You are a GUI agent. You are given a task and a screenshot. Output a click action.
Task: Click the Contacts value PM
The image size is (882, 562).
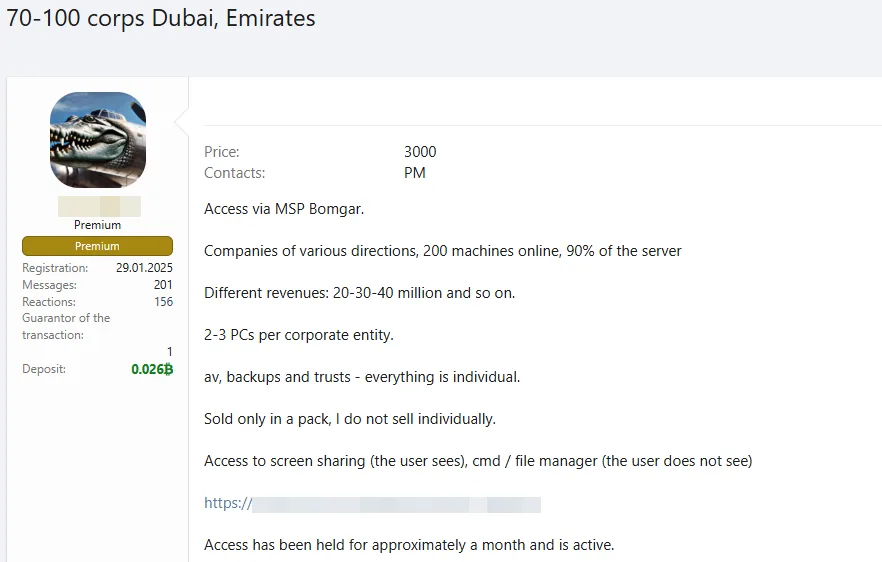(x=415, y=173)
